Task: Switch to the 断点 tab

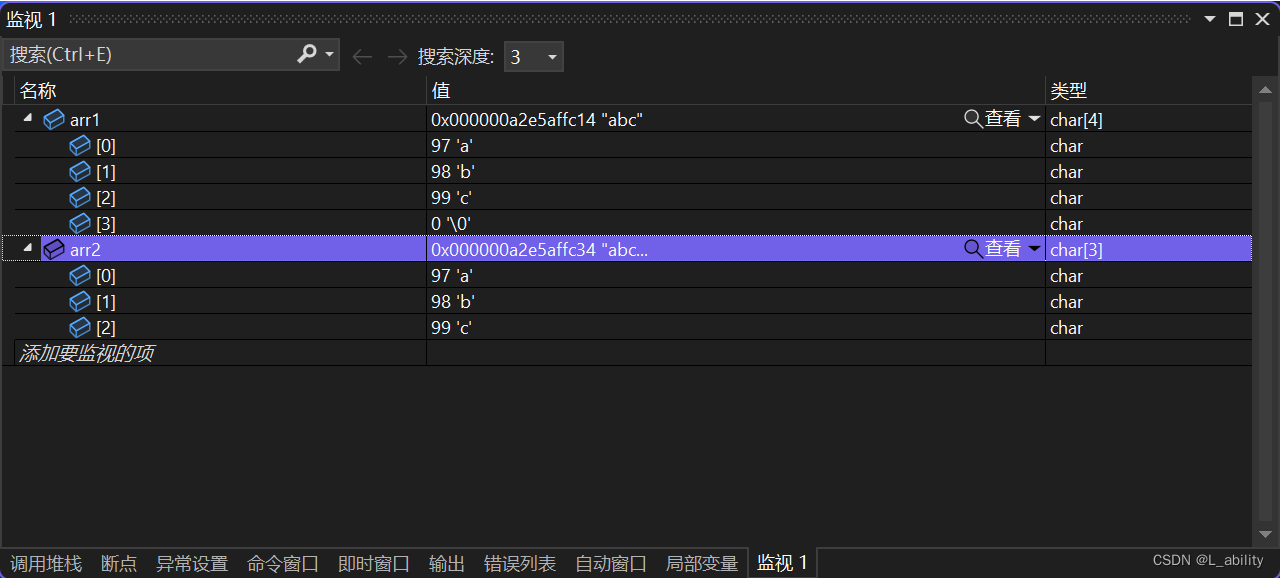Action: 119,563
